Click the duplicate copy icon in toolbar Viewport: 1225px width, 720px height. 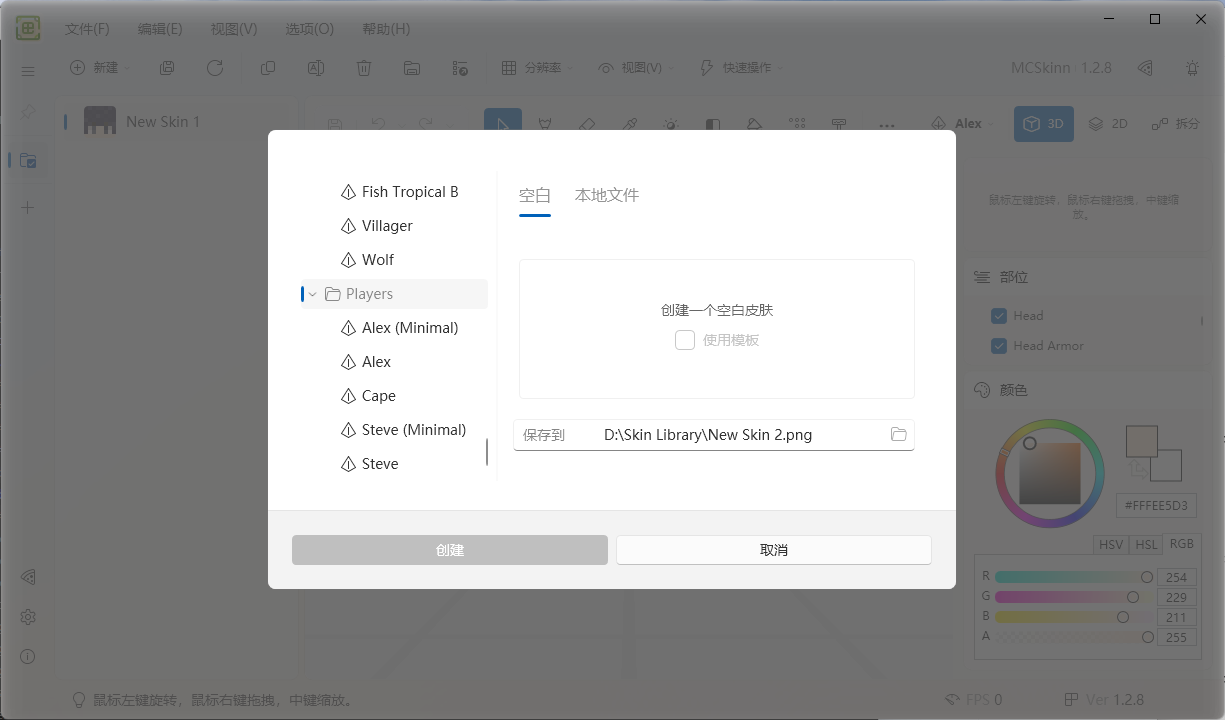(268, 68)
